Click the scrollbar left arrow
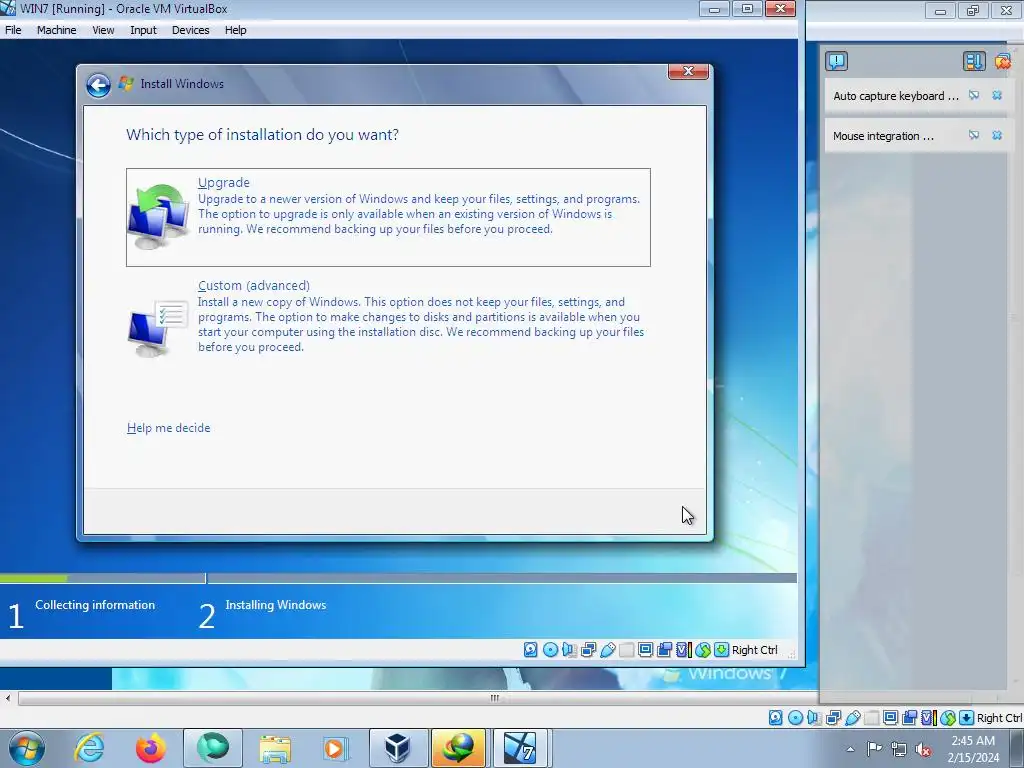Image resolution: width=1024 pixels, height=768 pixels. coord(8,698)
